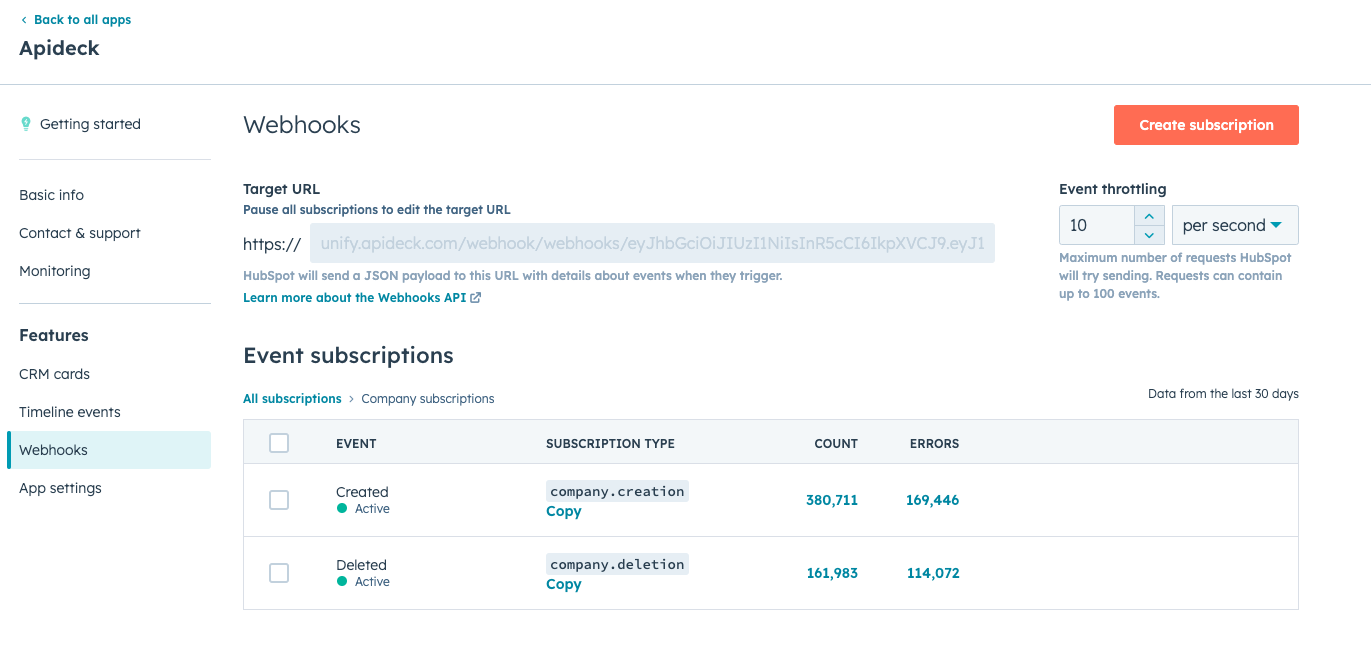Decrease event throttling with the down arrow
The width and height of the screenshot is (1371, 661).
[x=1149, y=235]
